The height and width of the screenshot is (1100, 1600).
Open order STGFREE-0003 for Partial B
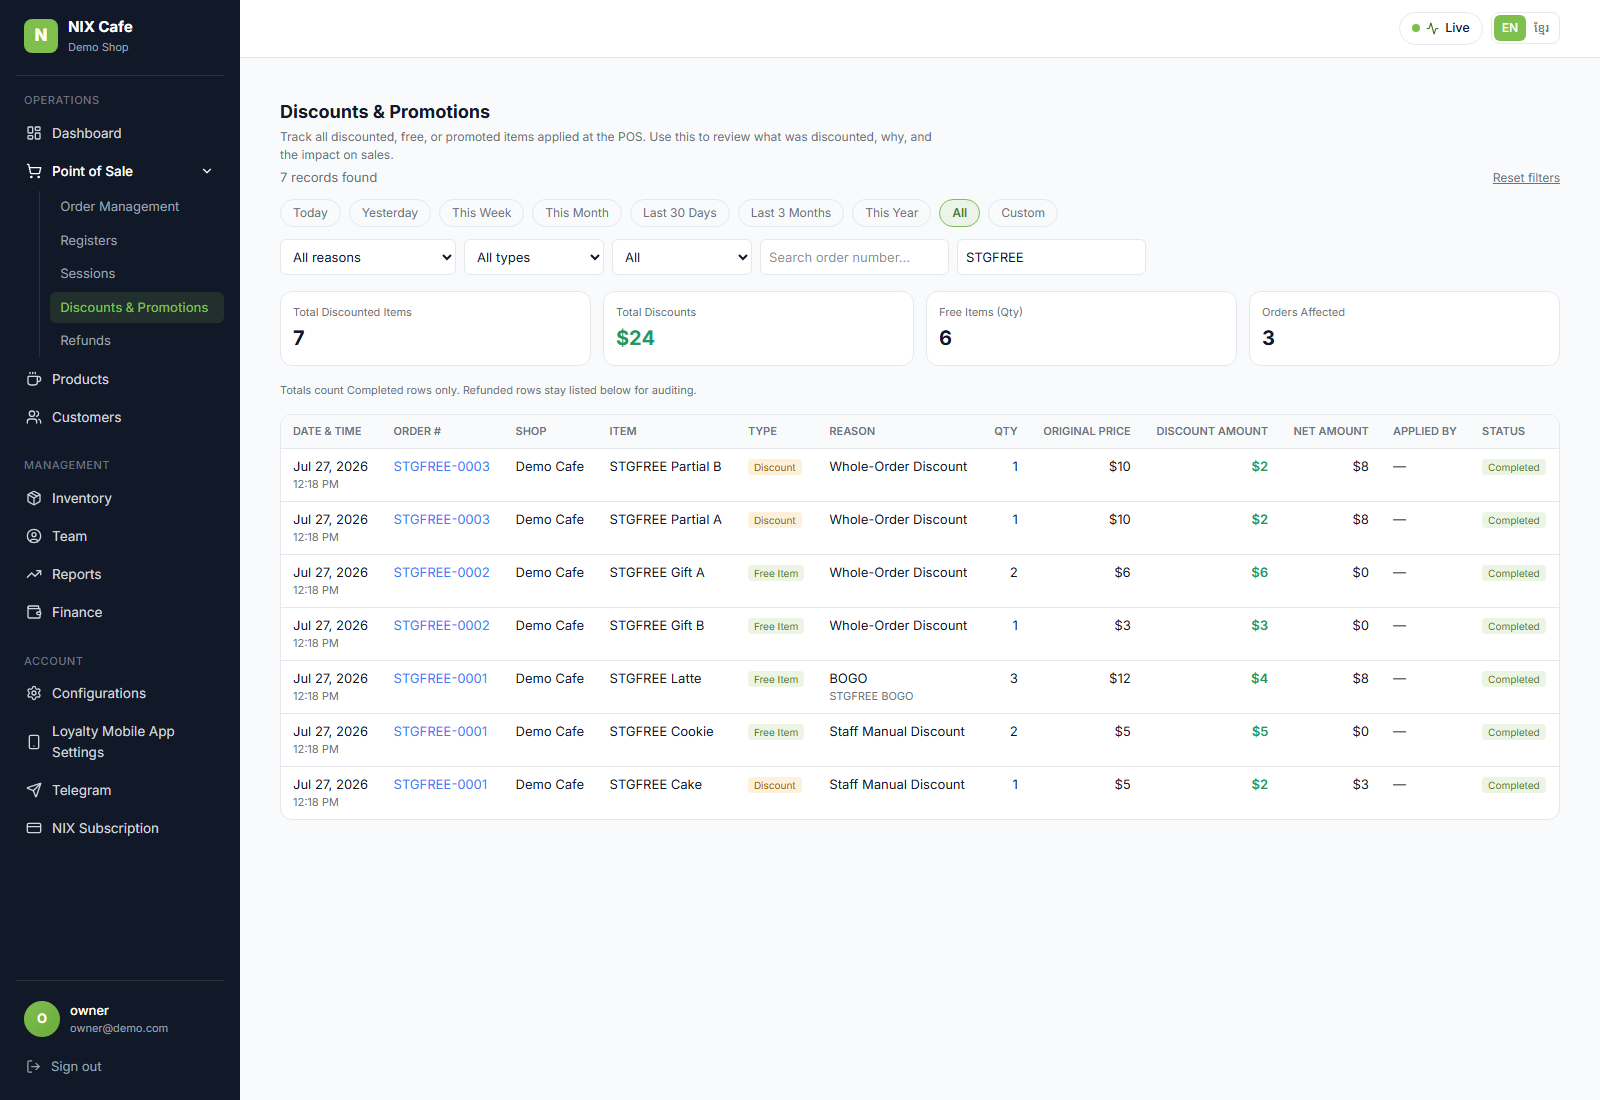coord(442,466)
